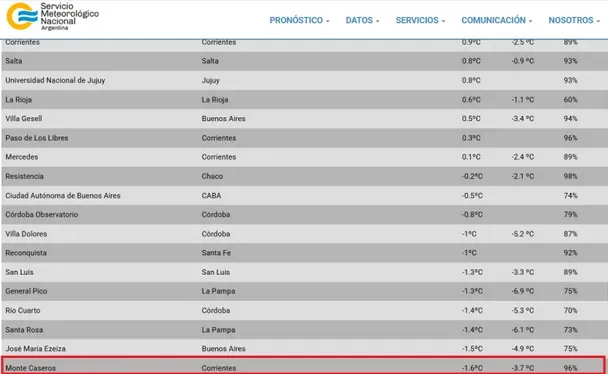Select the Monte Caseros row

click(x=304, y=366)
